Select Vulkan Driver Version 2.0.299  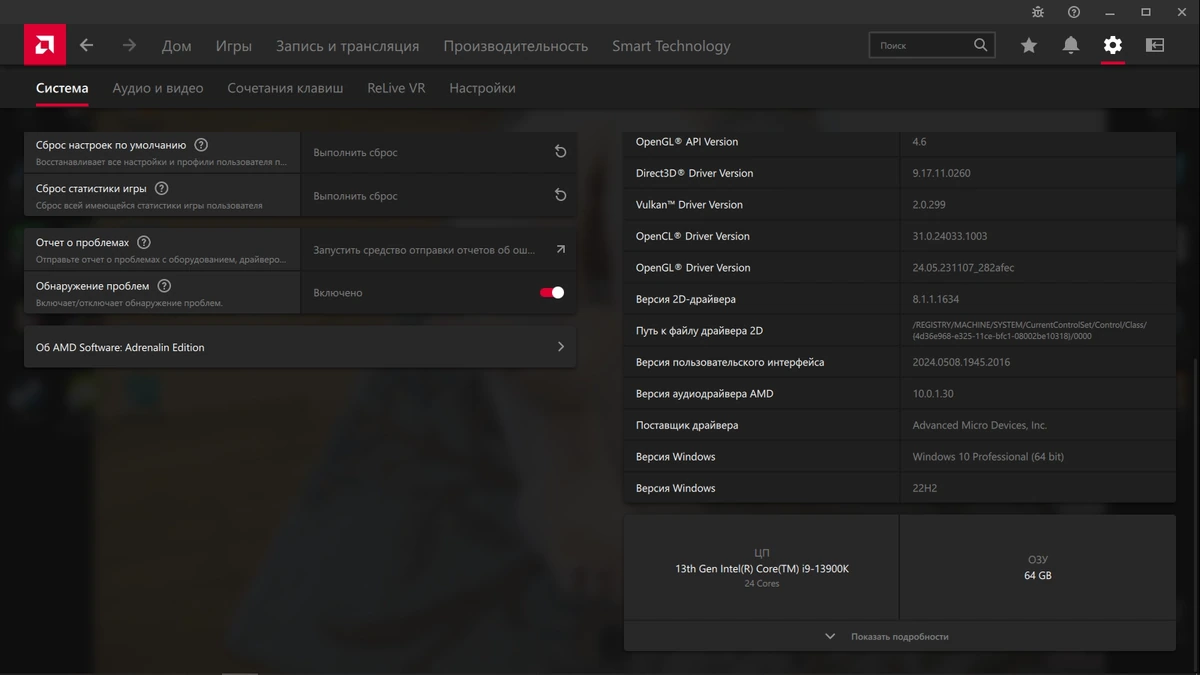click(x=929, y=205)
